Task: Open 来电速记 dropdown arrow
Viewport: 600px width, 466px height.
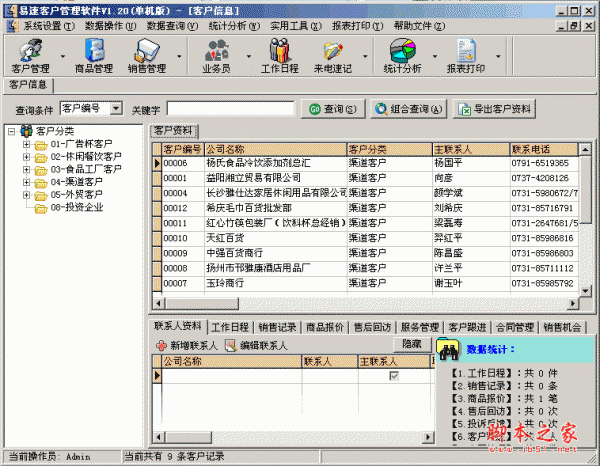Action: (x=365, y=56)
